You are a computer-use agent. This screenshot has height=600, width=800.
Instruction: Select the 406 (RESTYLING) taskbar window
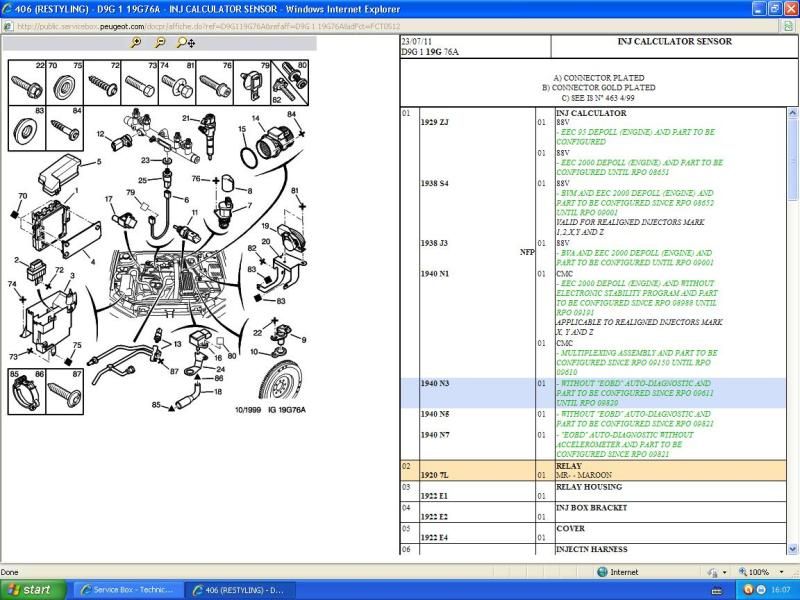(240, 590)
